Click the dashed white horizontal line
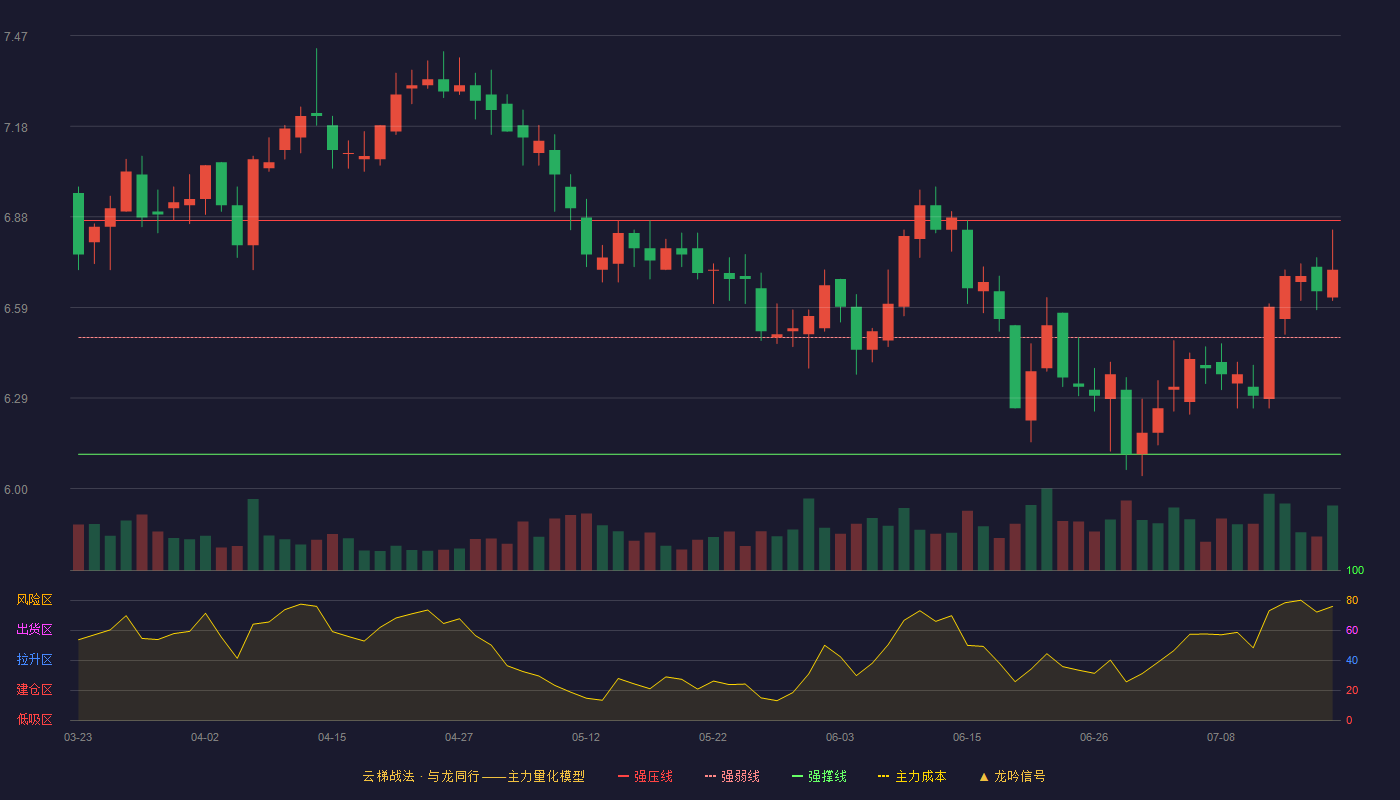 [709, 337]
